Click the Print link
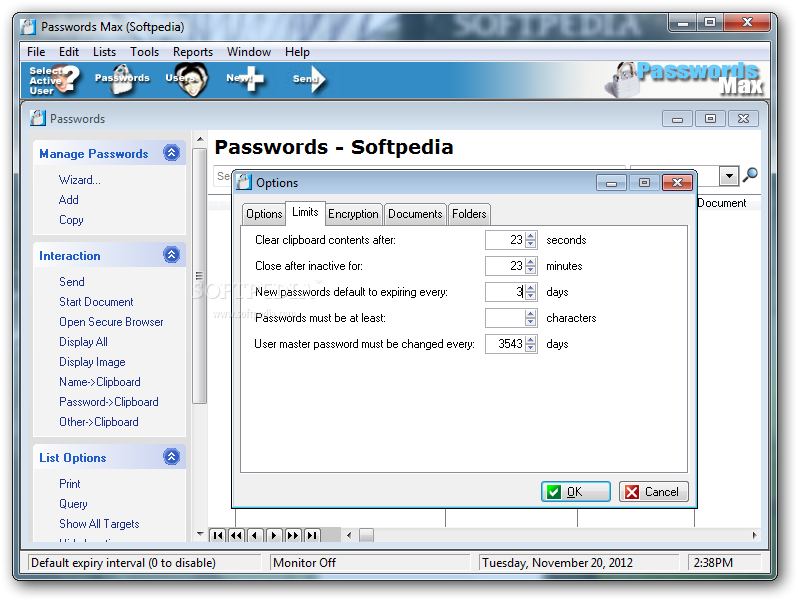798x601 pixels. (70, 483)
